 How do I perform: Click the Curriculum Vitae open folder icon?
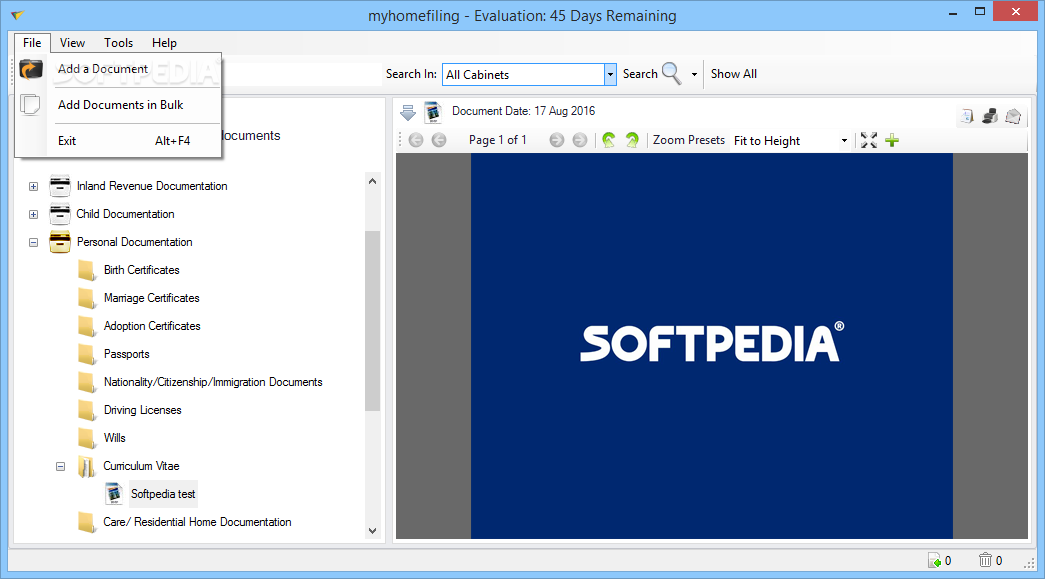point(87,466)
